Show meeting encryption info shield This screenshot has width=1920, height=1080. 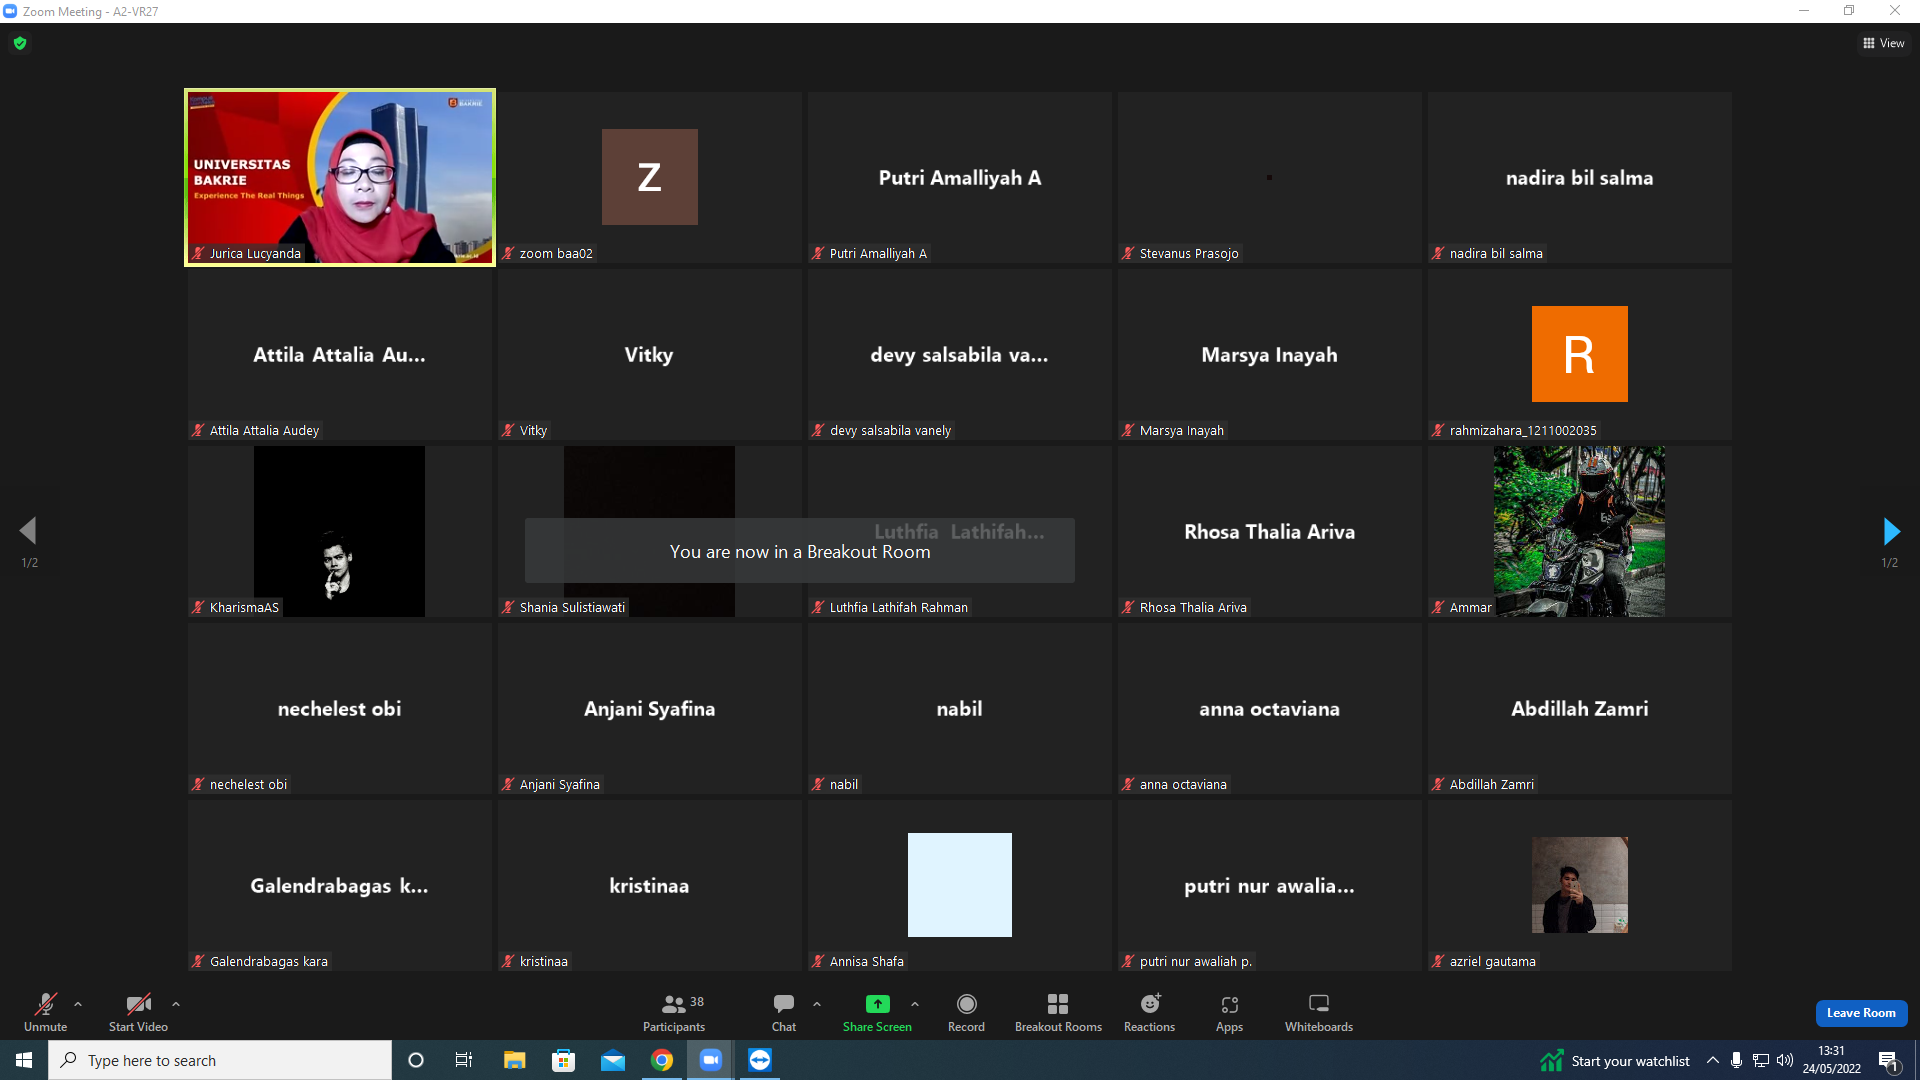(x=20, y=43)
